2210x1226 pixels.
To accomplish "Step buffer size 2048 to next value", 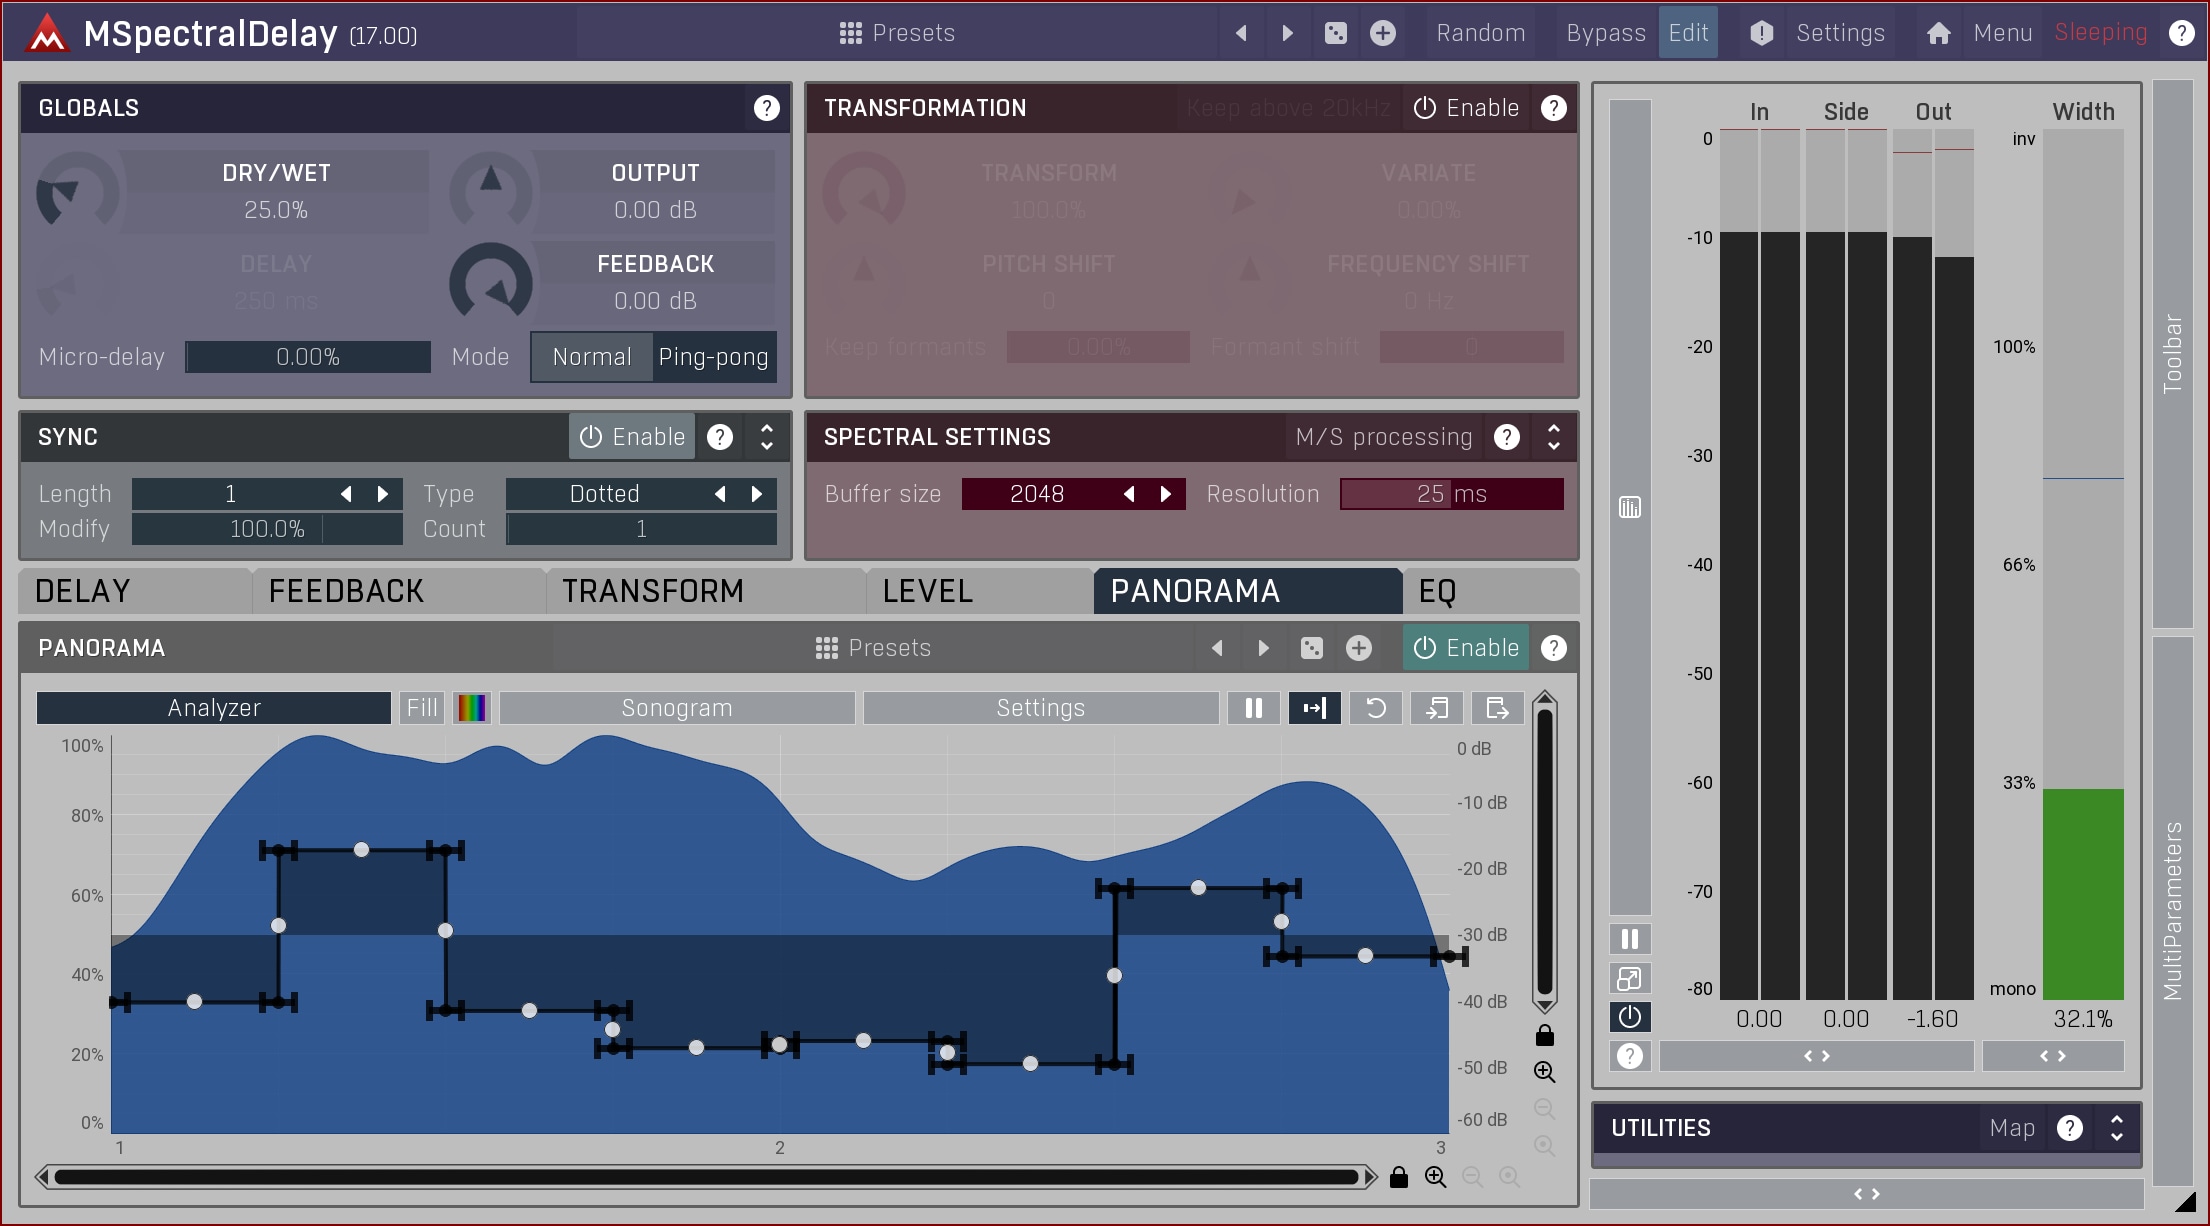I will pos(1165,494).
